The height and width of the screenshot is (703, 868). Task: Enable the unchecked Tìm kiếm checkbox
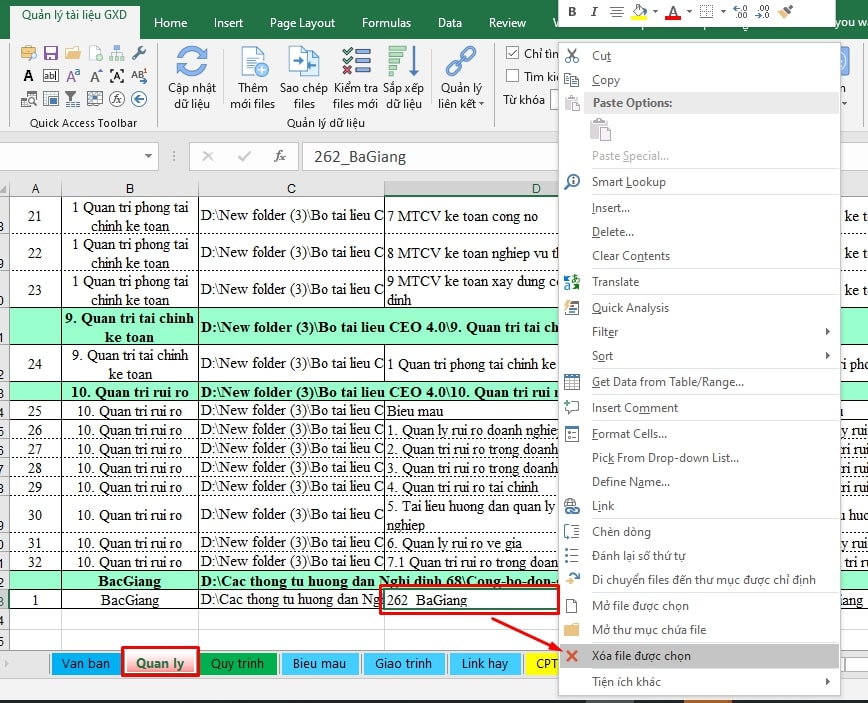tap(513, 76)
